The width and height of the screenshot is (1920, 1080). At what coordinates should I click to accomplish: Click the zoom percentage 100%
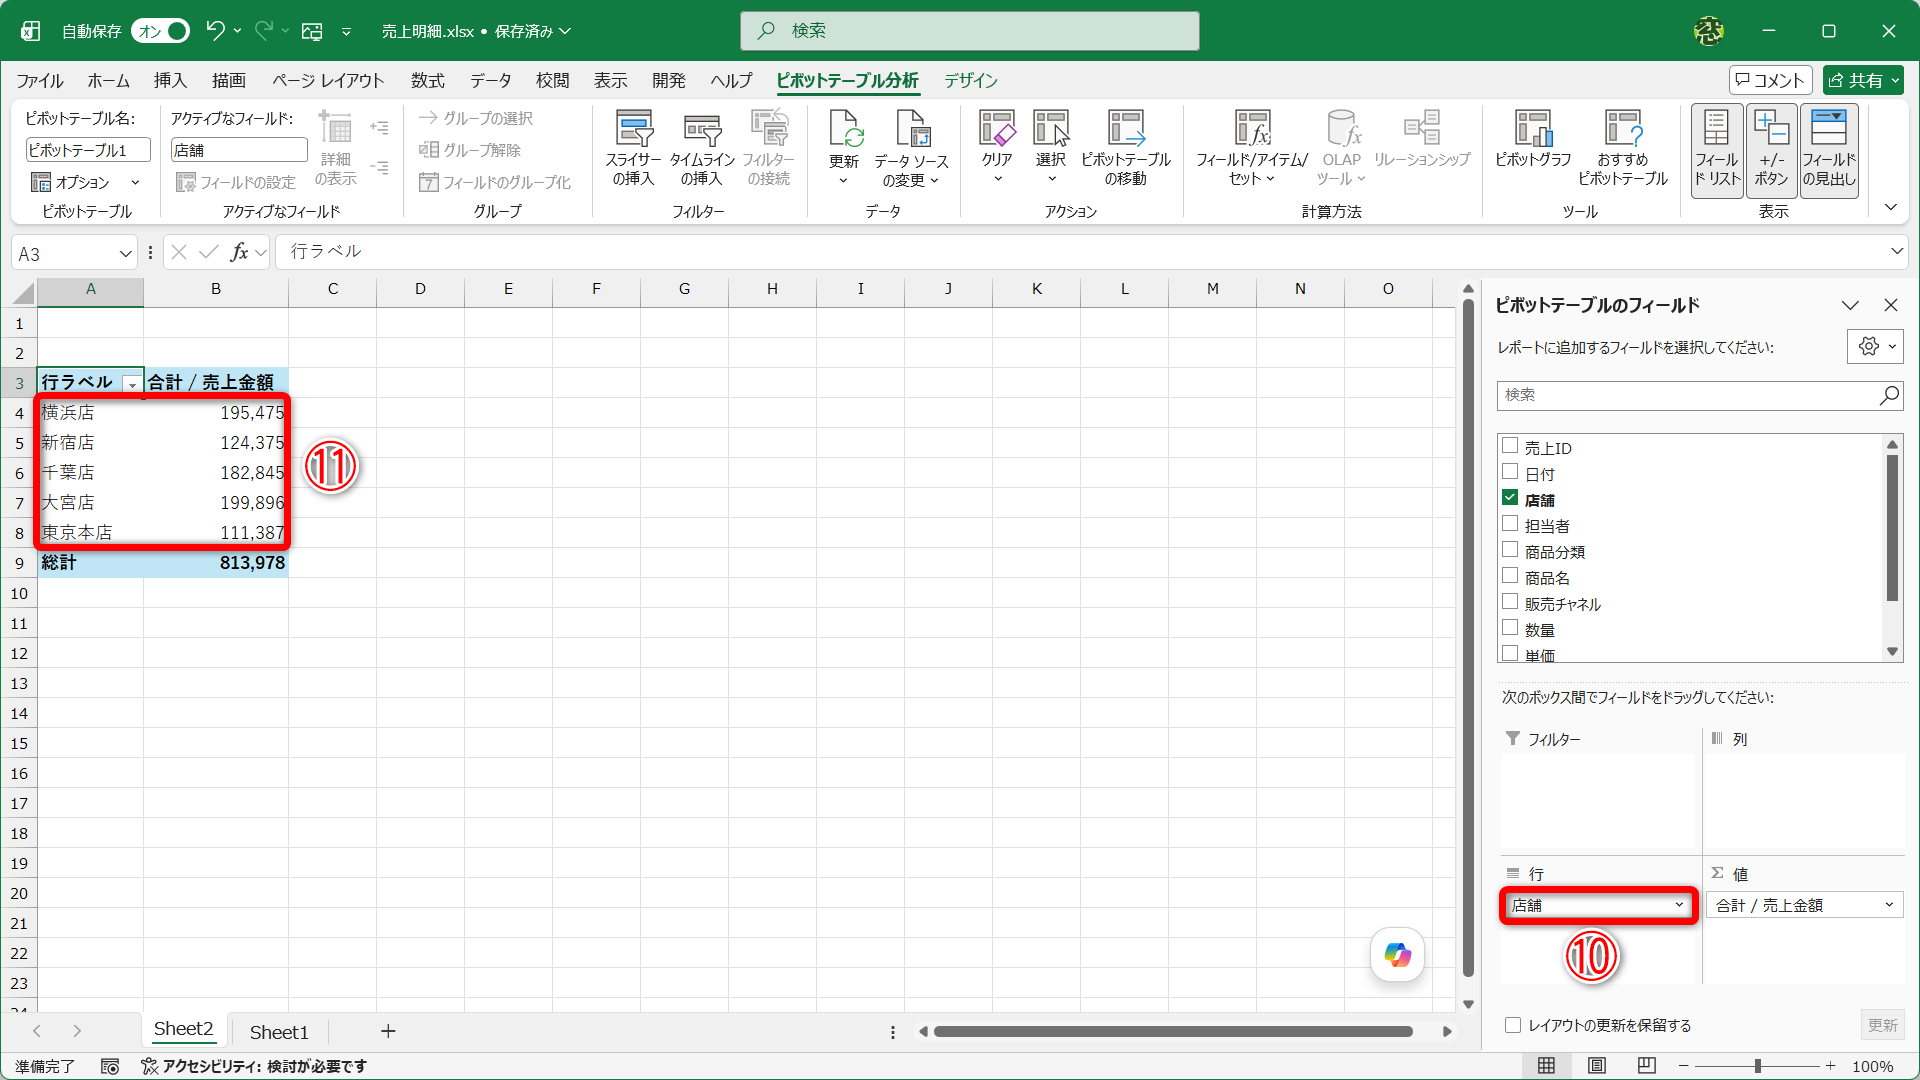point(1873,1066)
